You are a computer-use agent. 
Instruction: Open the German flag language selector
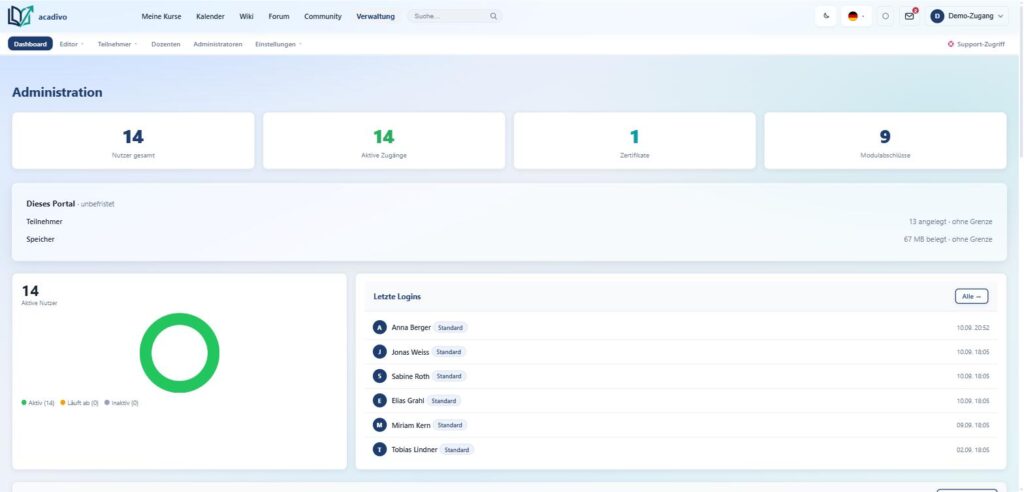tap(856, 16)
